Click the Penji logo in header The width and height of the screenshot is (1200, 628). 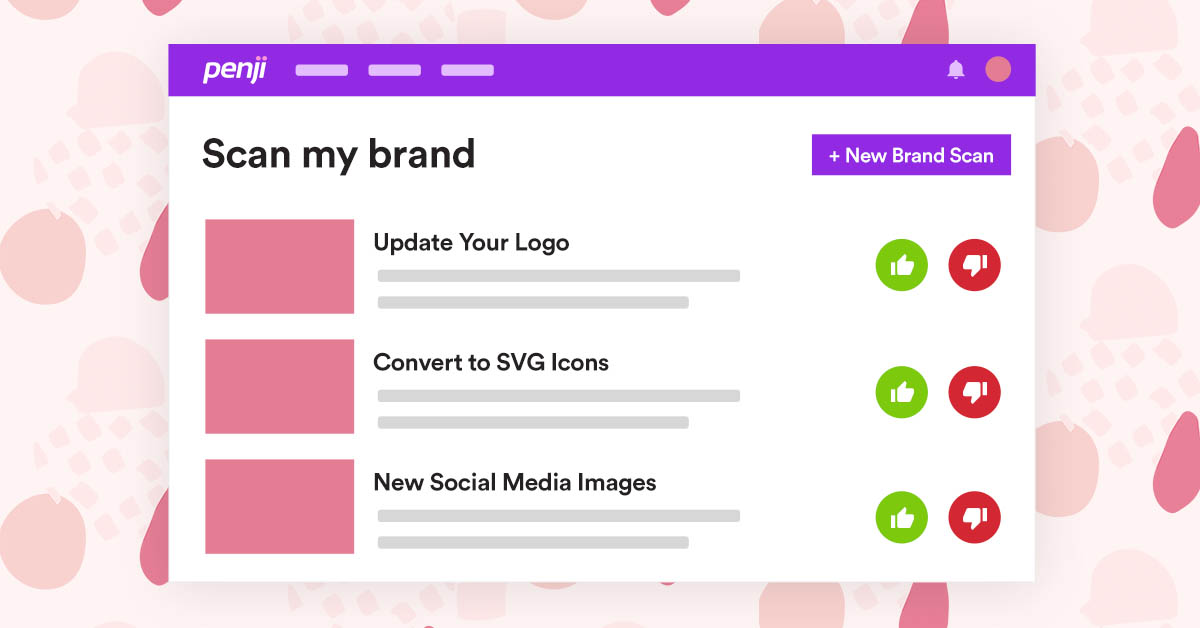[x=235, y=70]
